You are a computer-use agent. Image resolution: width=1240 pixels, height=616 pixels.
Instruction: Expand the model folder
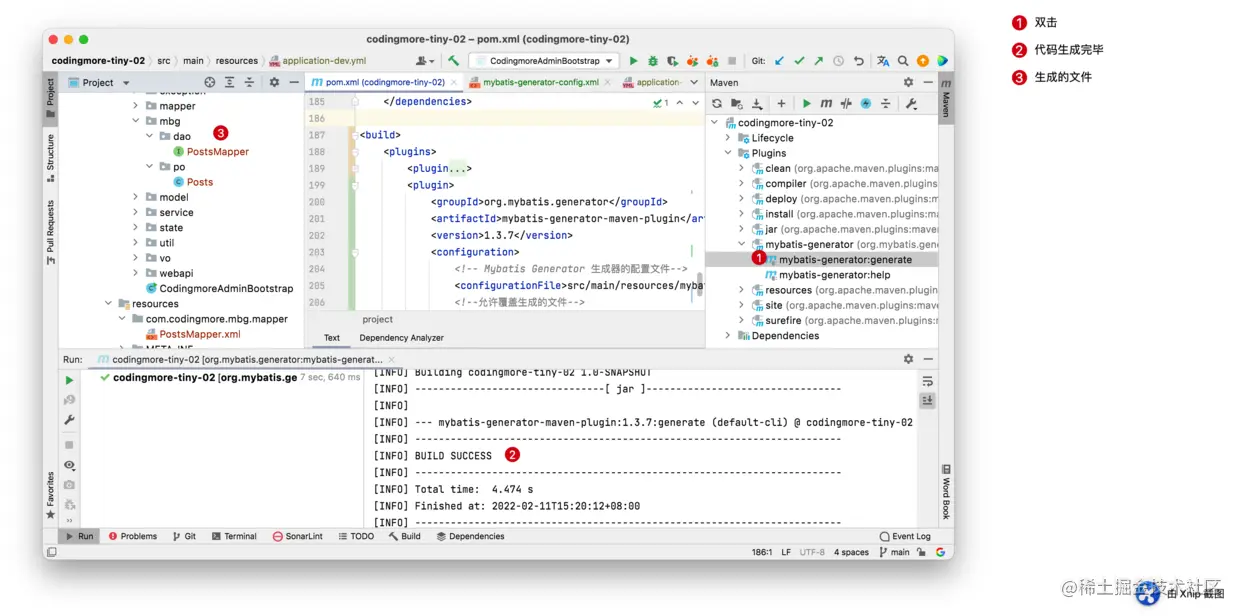click(136, 197)
